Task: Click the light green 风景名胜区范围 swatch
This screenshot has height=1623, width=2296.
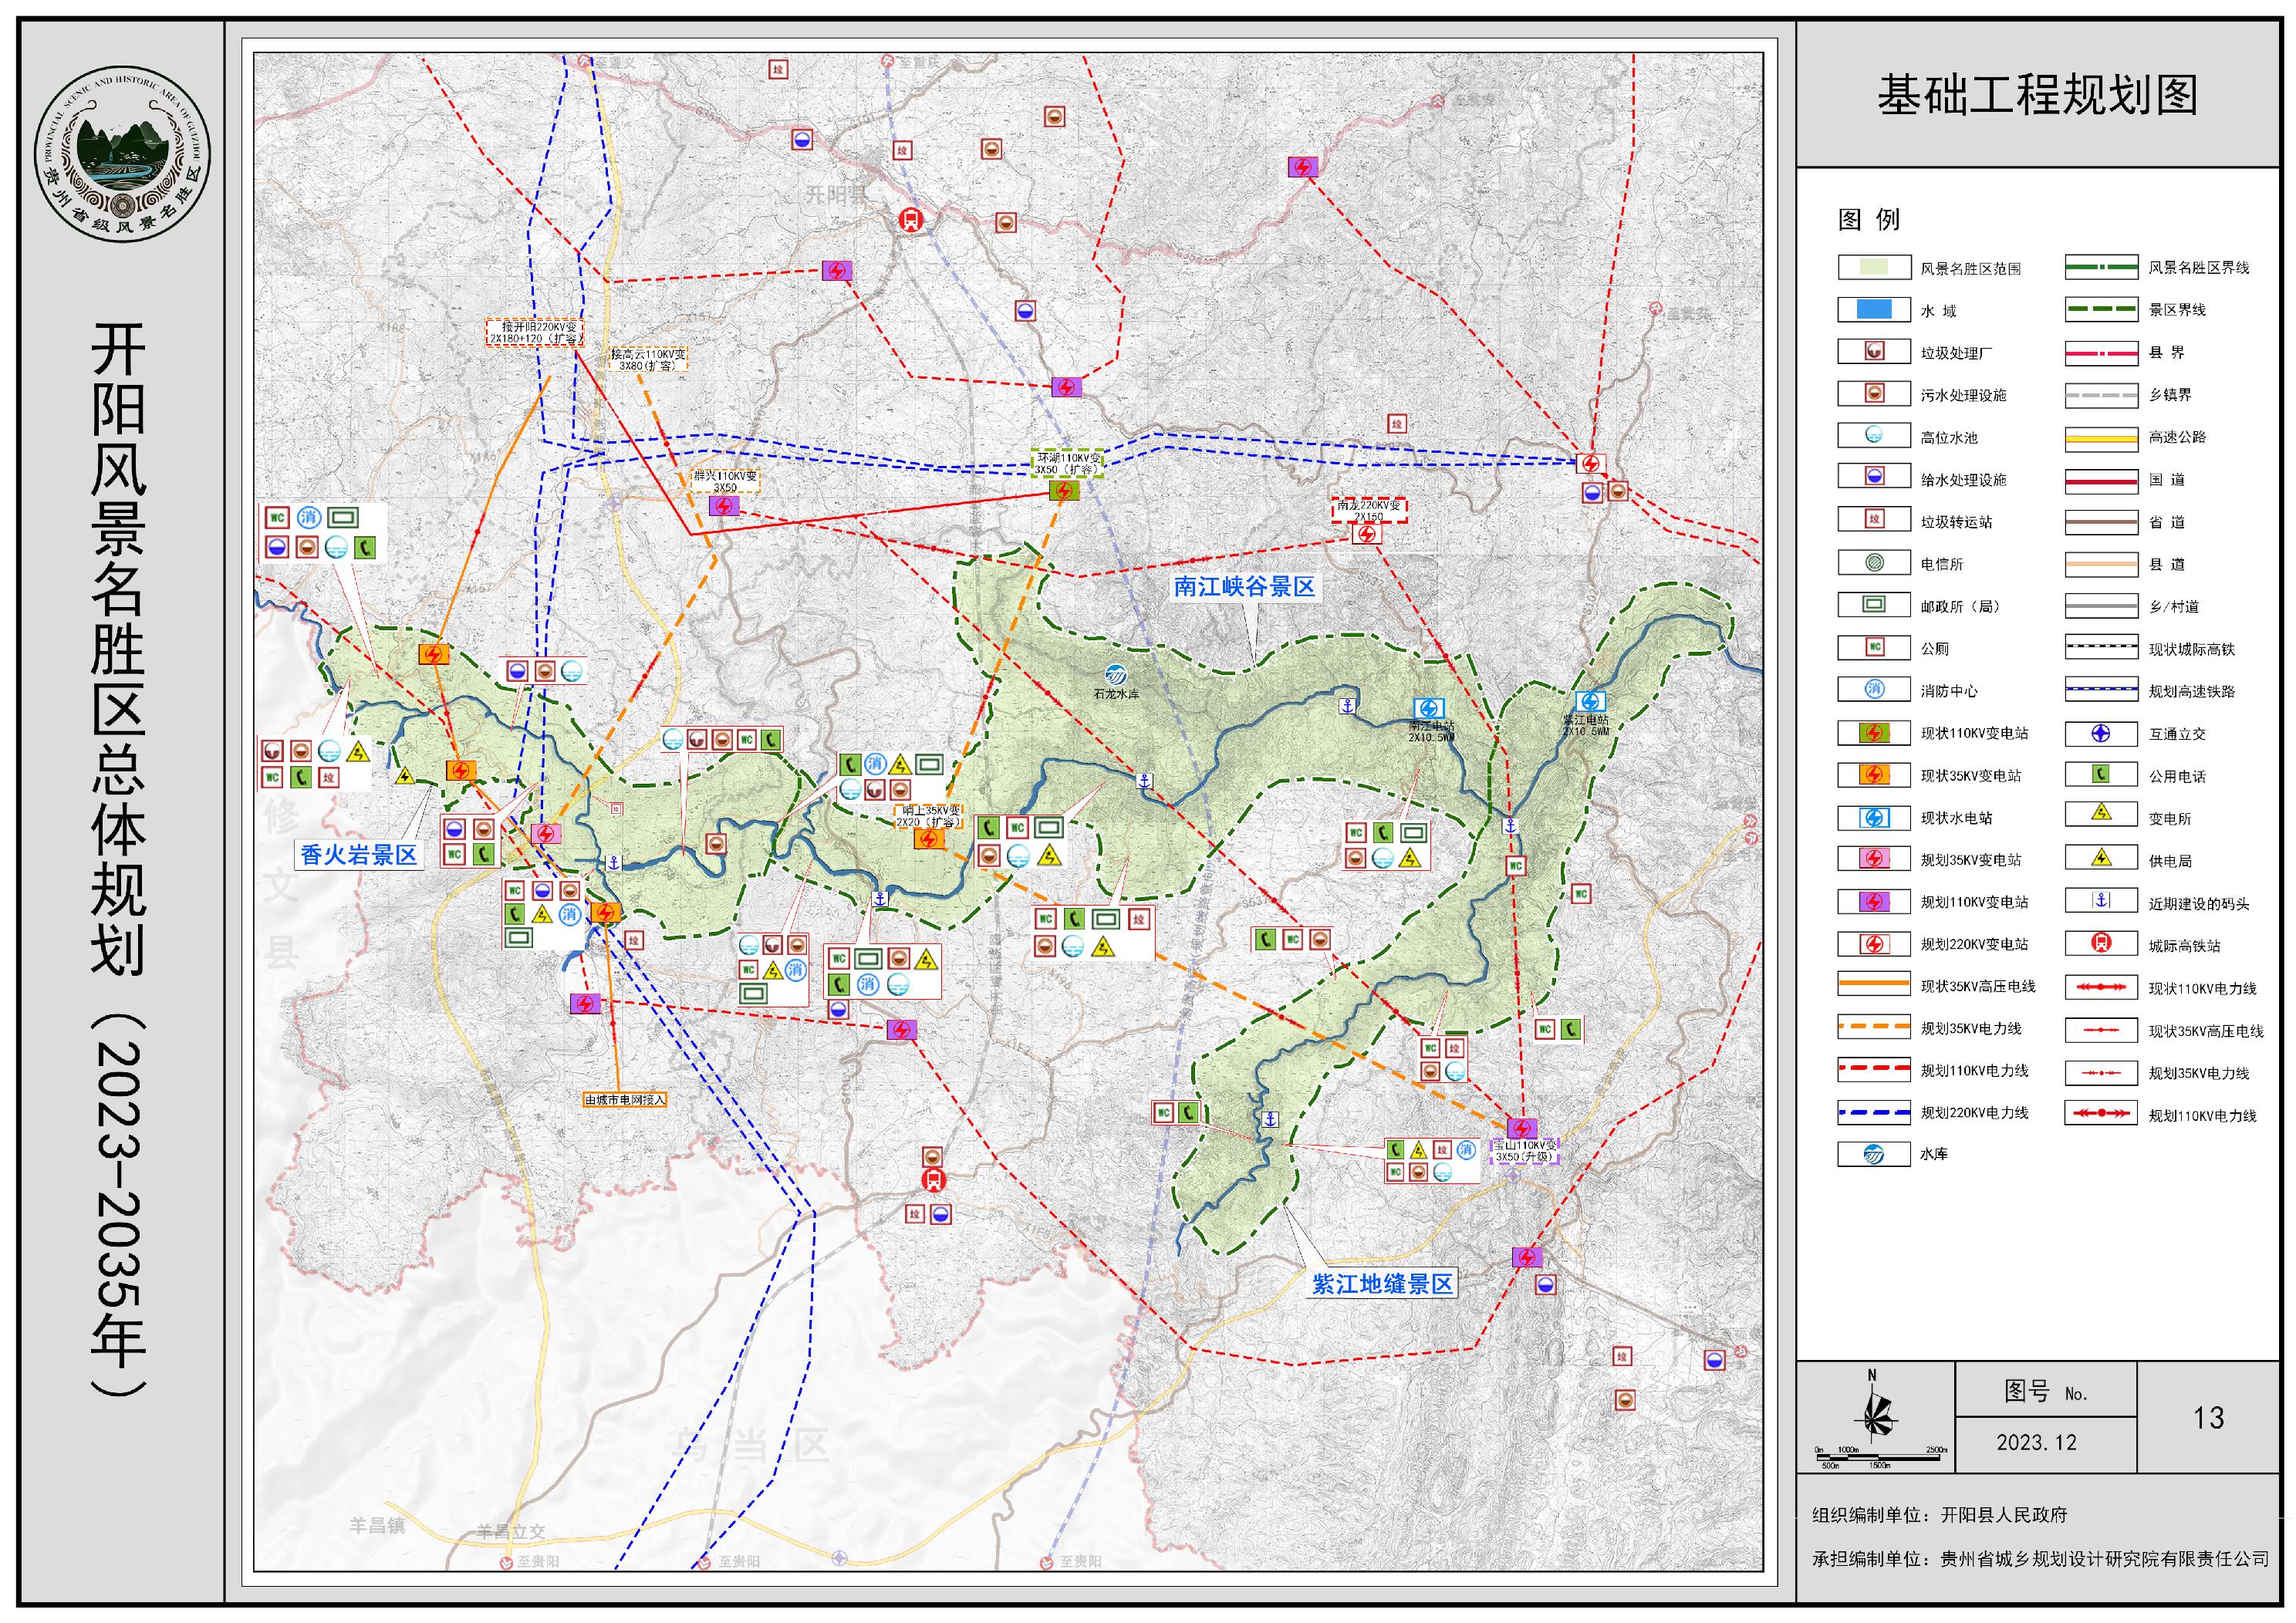Action: (1874, 267)
